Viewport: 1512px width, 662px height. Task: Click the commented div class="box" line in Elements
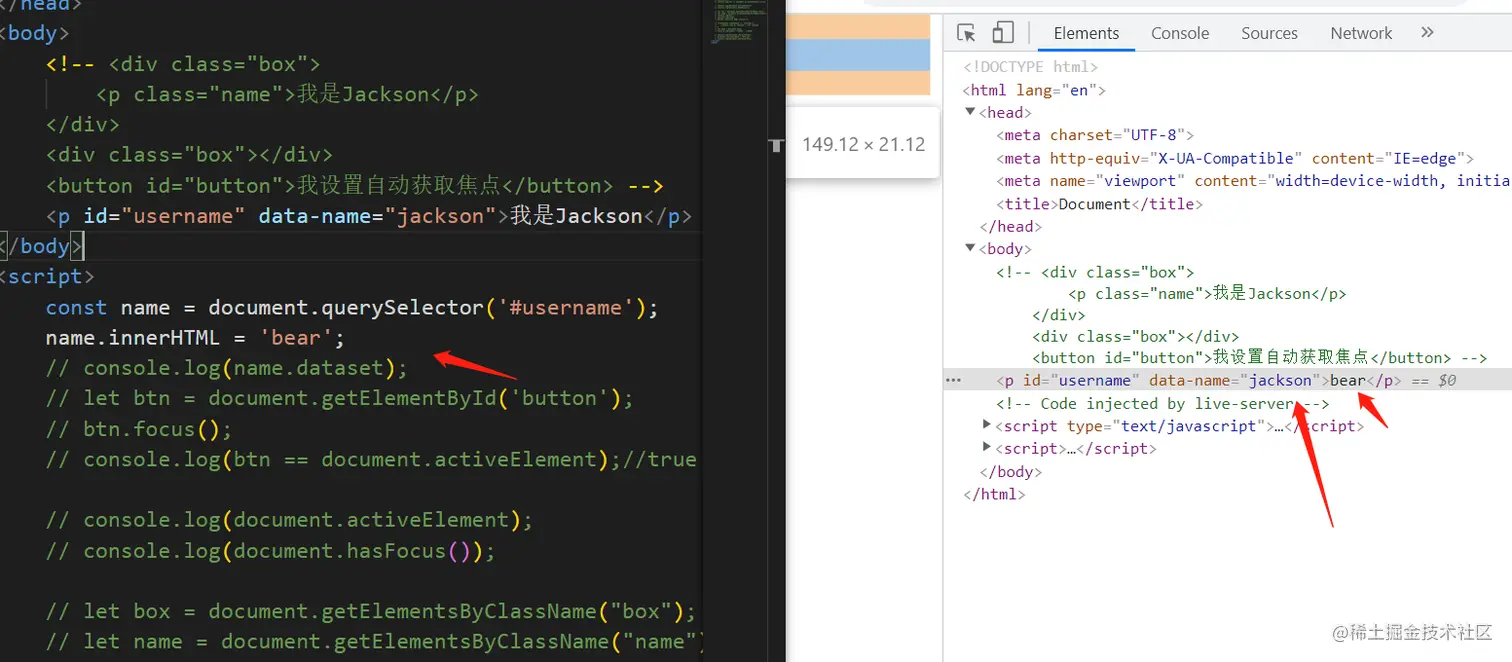[1095, 271]
